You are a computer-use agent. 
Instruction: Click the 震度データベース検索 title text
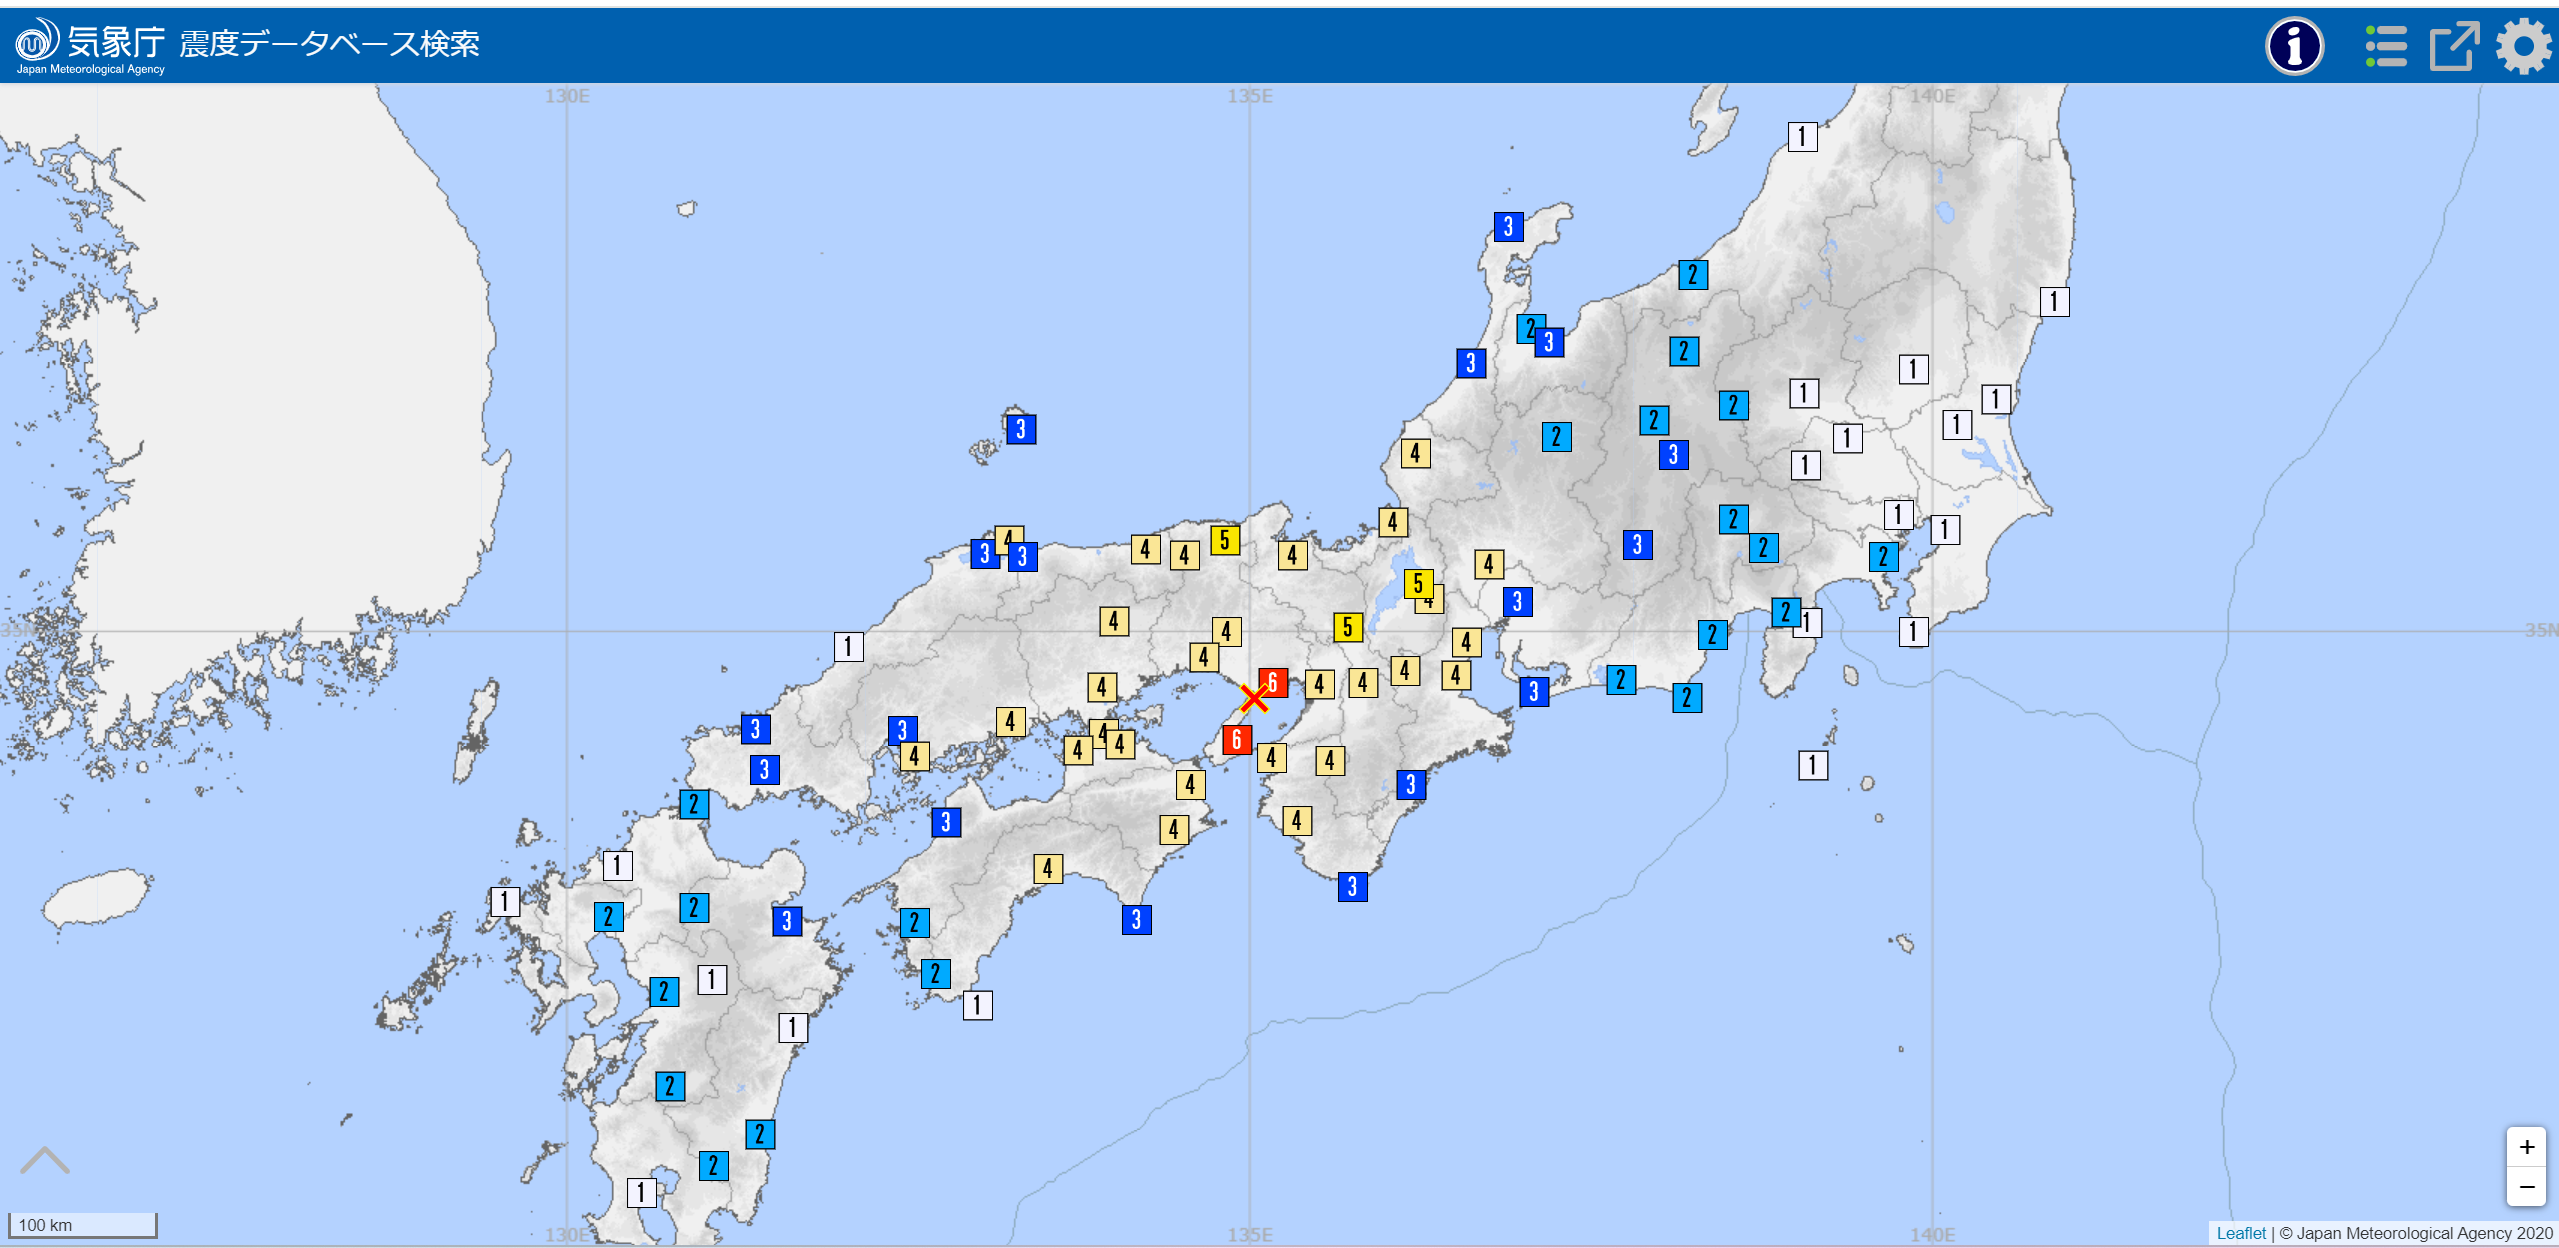point(329,44)
